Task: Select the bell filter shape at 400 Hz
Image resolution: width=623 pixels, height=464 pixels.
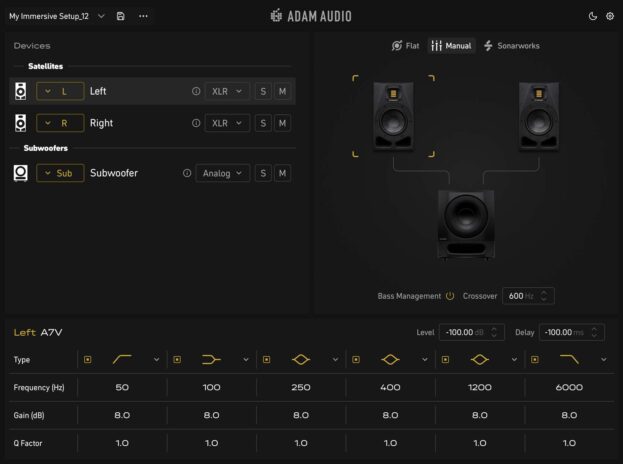Action: click(390, 360)
